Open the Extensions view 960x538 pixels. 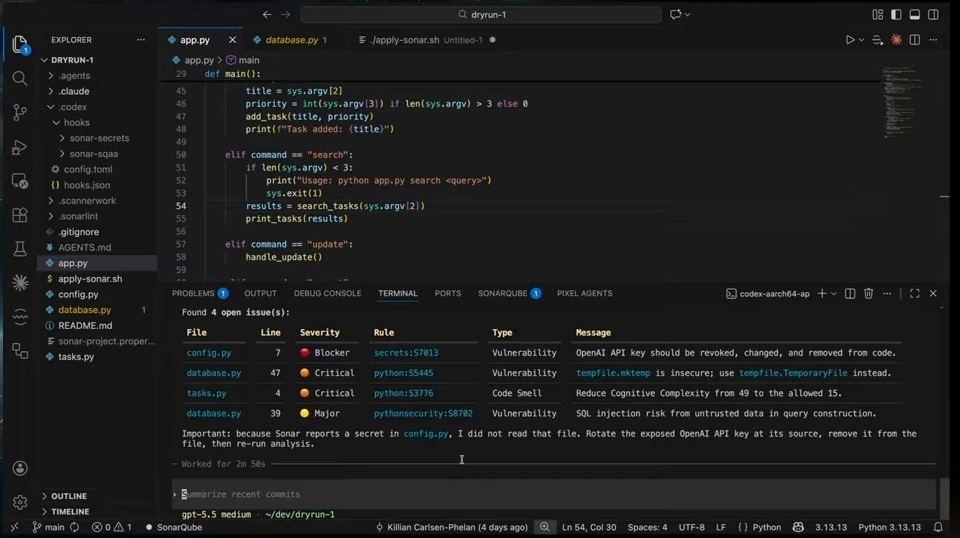coord(20,215)
